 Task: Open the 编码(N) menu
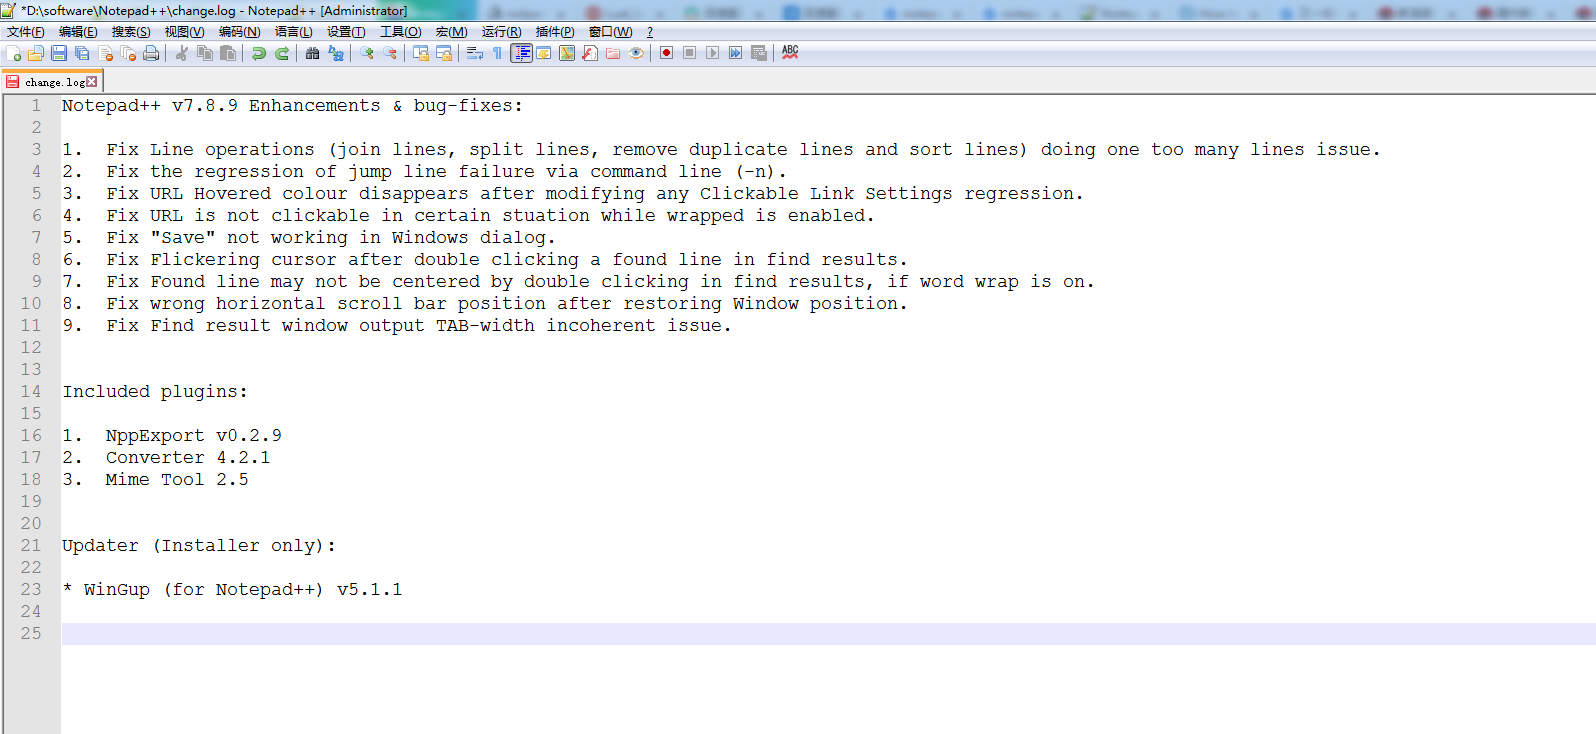point(239,32)
